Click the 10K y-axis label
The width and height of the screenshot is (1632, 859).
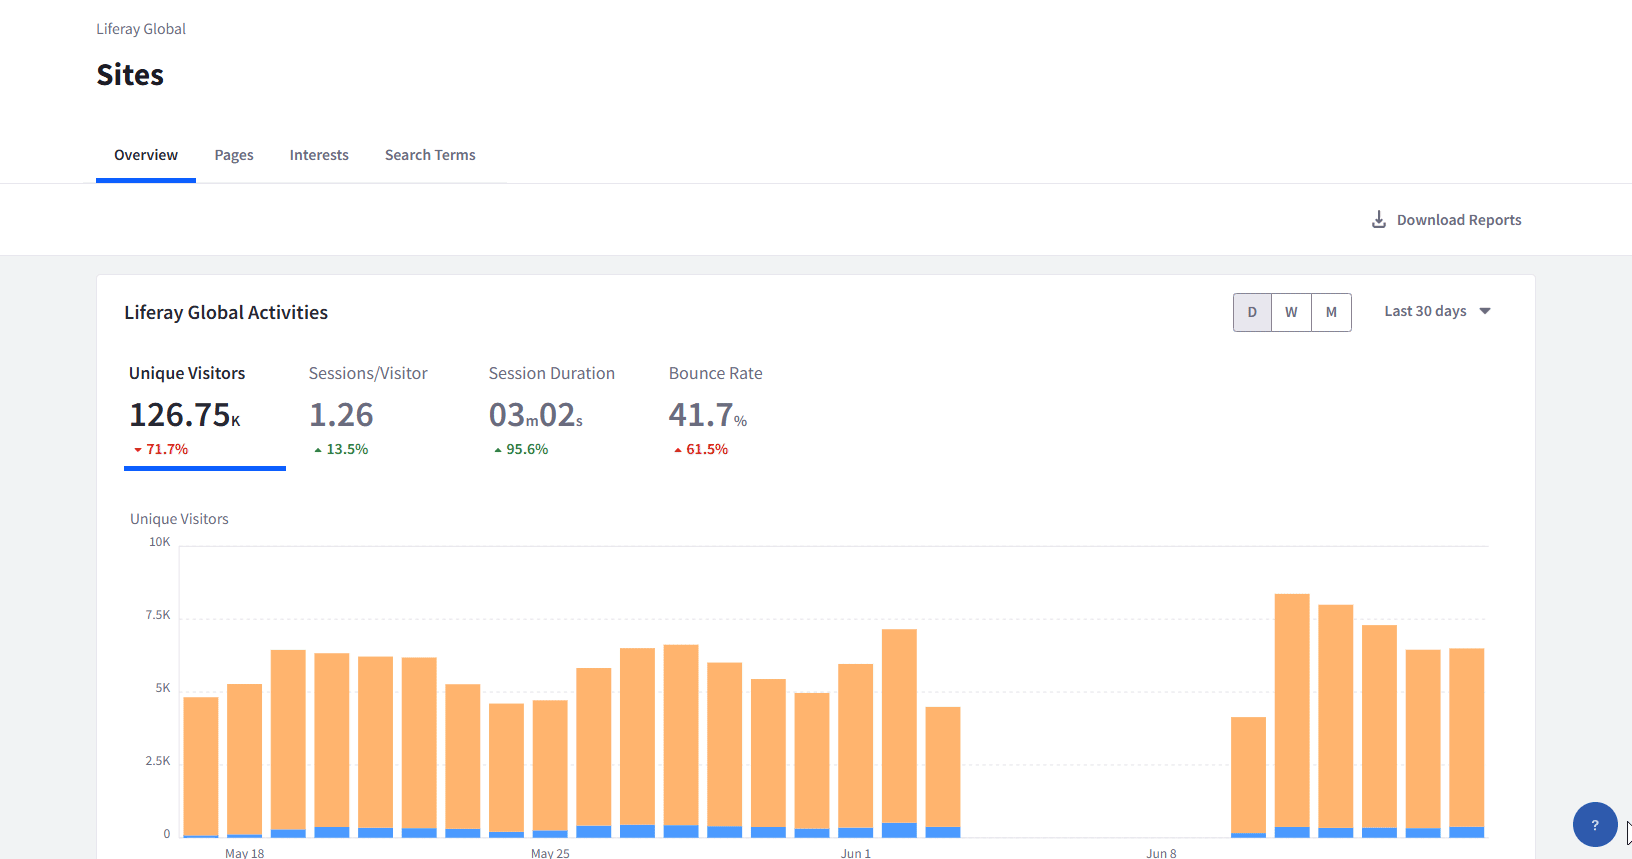pyautogui.click(x=160, y=542)
